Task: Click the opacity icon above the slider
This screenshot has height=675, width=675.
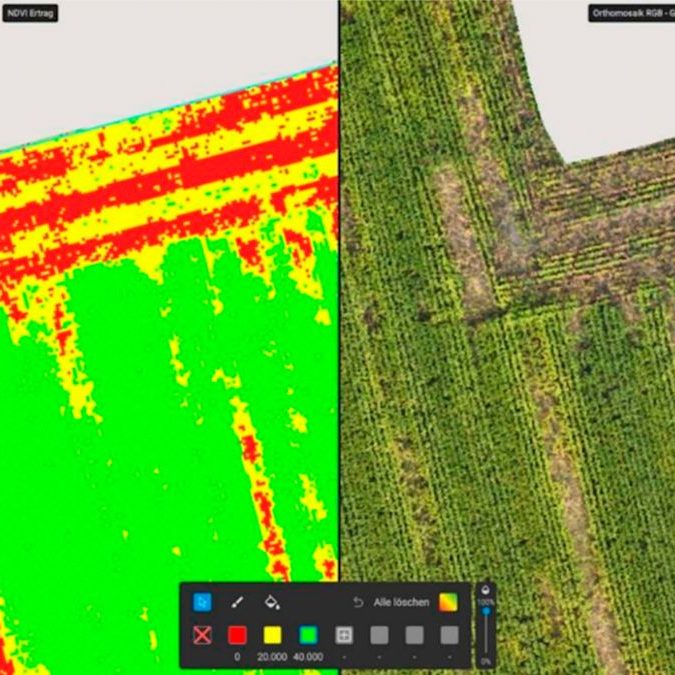Action: tap(486, 590)
